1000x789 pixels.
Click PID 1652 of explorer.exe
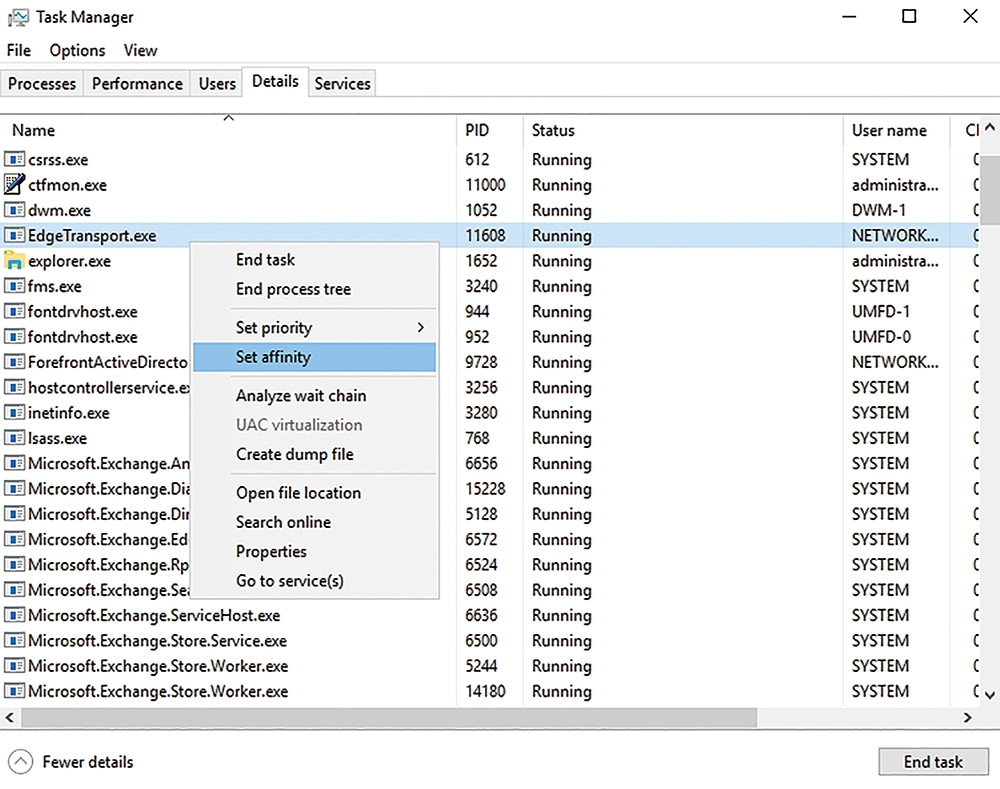[x=481, y=261]
